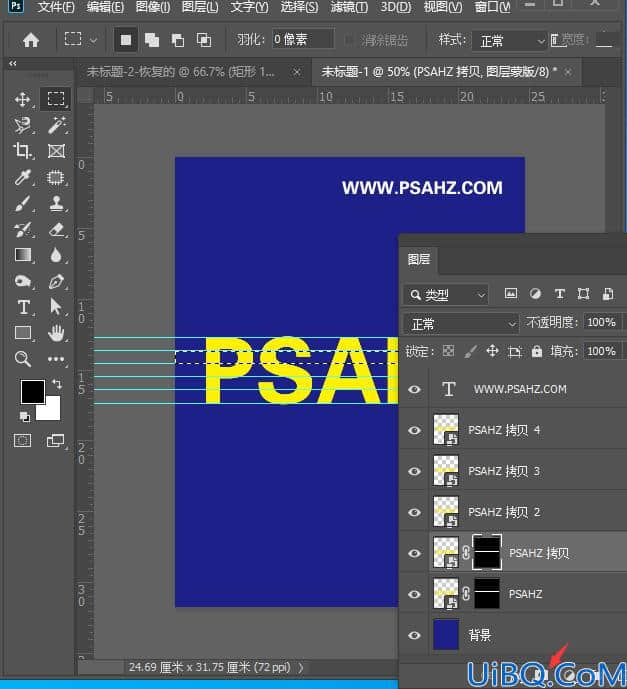Image resolution: width=627 pixels, height=689 pixels.
Task: Filter layers by pixel layer icon
Action: tap(511, 294)
